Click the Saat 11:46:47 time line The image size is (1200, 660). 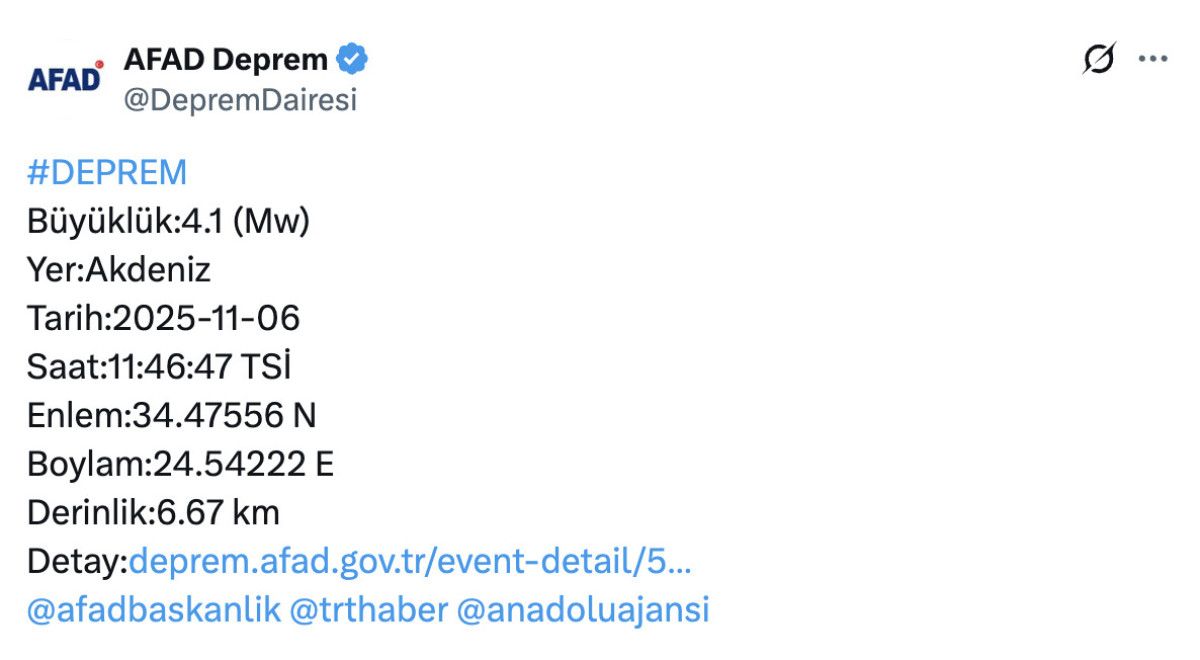pos(159,367)
